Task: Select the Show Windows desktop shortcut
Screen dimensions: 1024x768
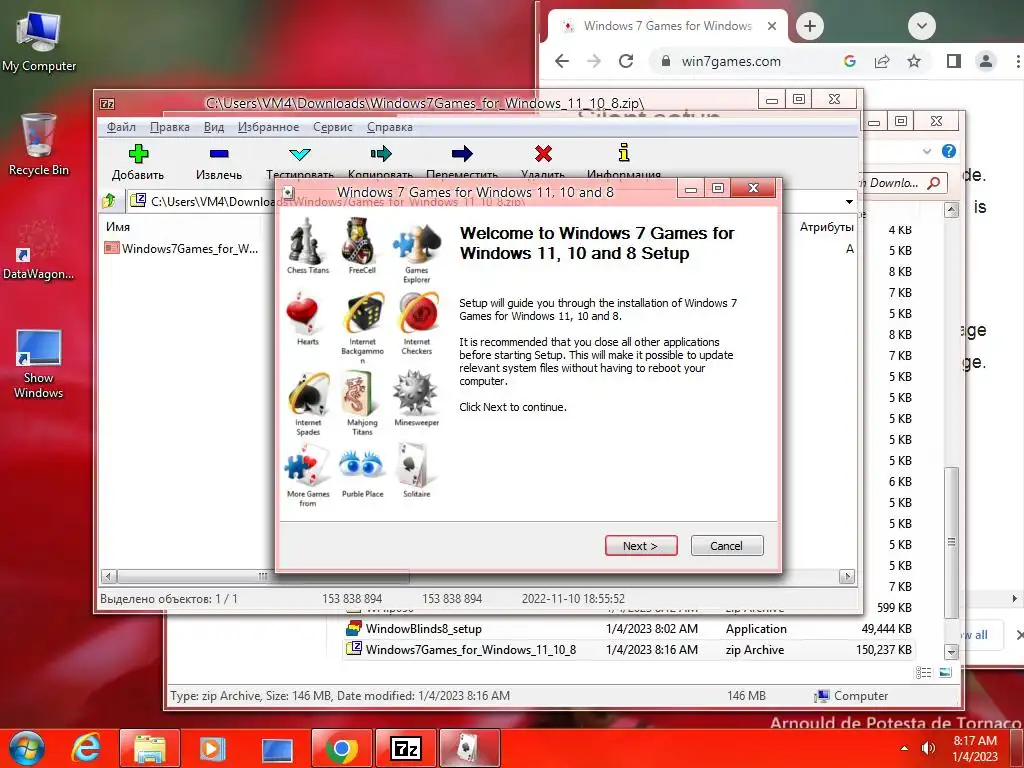Action: pos(39,363)
